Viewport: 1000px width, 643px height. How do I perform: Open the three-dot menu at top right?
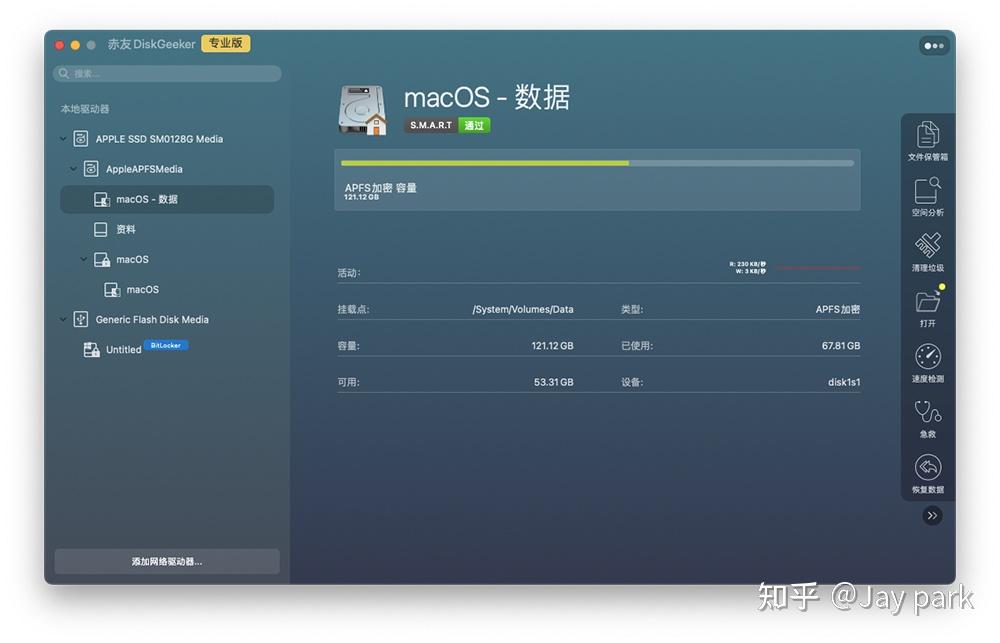[x=932, y=44]
